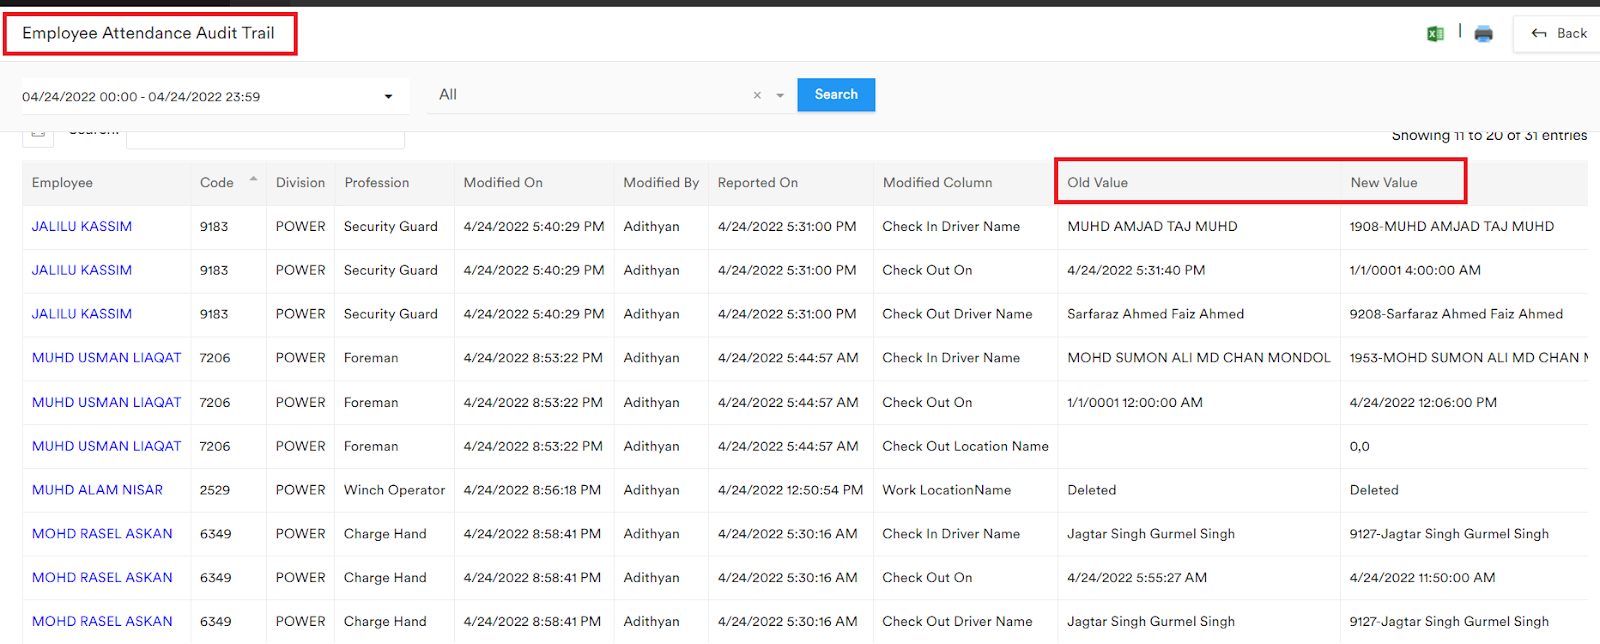1600x644 pixels.
Task: Sort by Division column header
Action: 300,183
